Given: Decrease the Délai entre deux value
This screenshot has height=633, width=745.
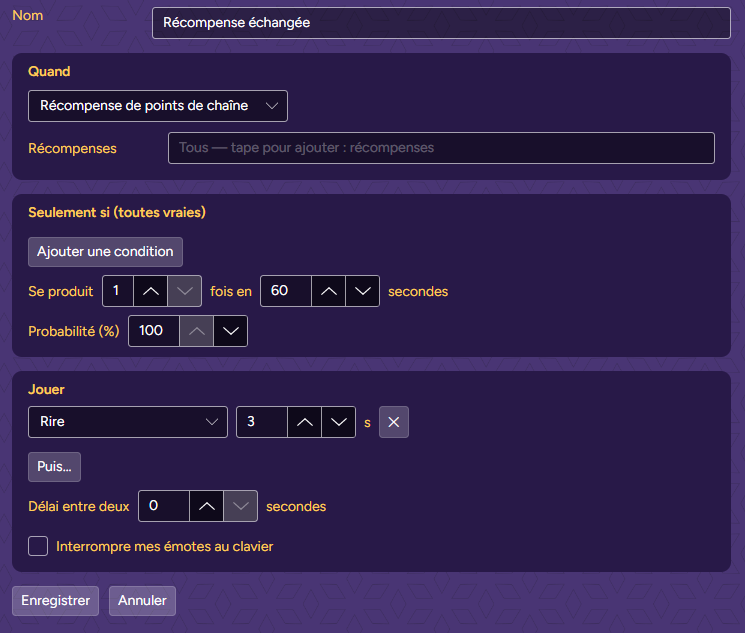Looking at the screenshot, I should tap(240, 506).
